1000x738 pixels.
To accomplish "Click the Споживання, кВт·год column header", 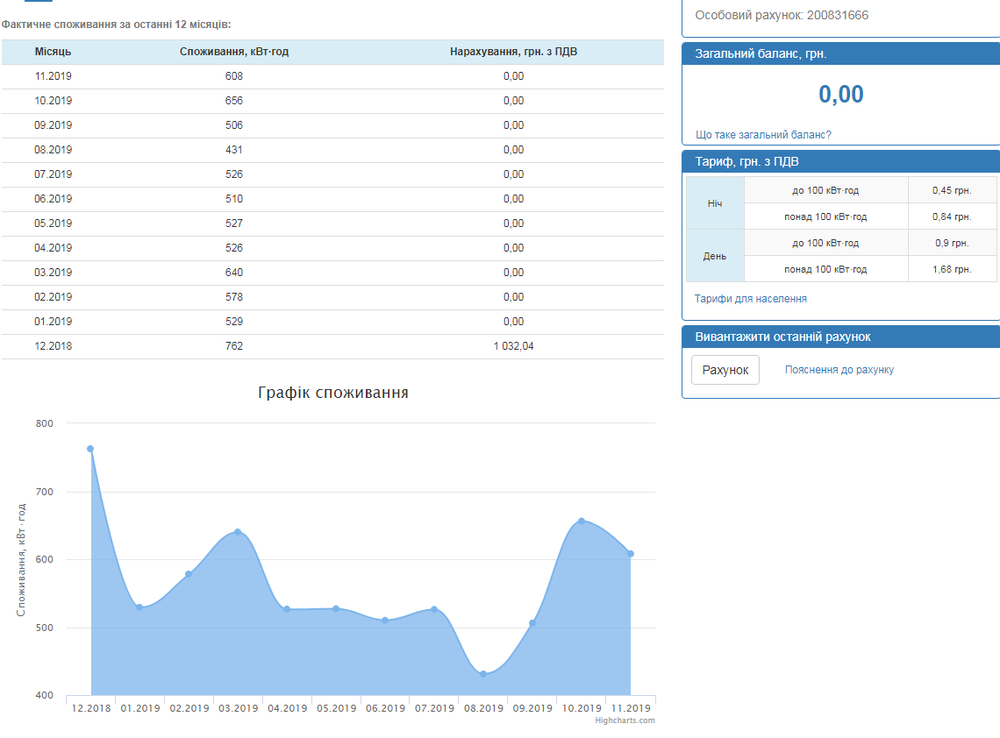I will (234, 52).
